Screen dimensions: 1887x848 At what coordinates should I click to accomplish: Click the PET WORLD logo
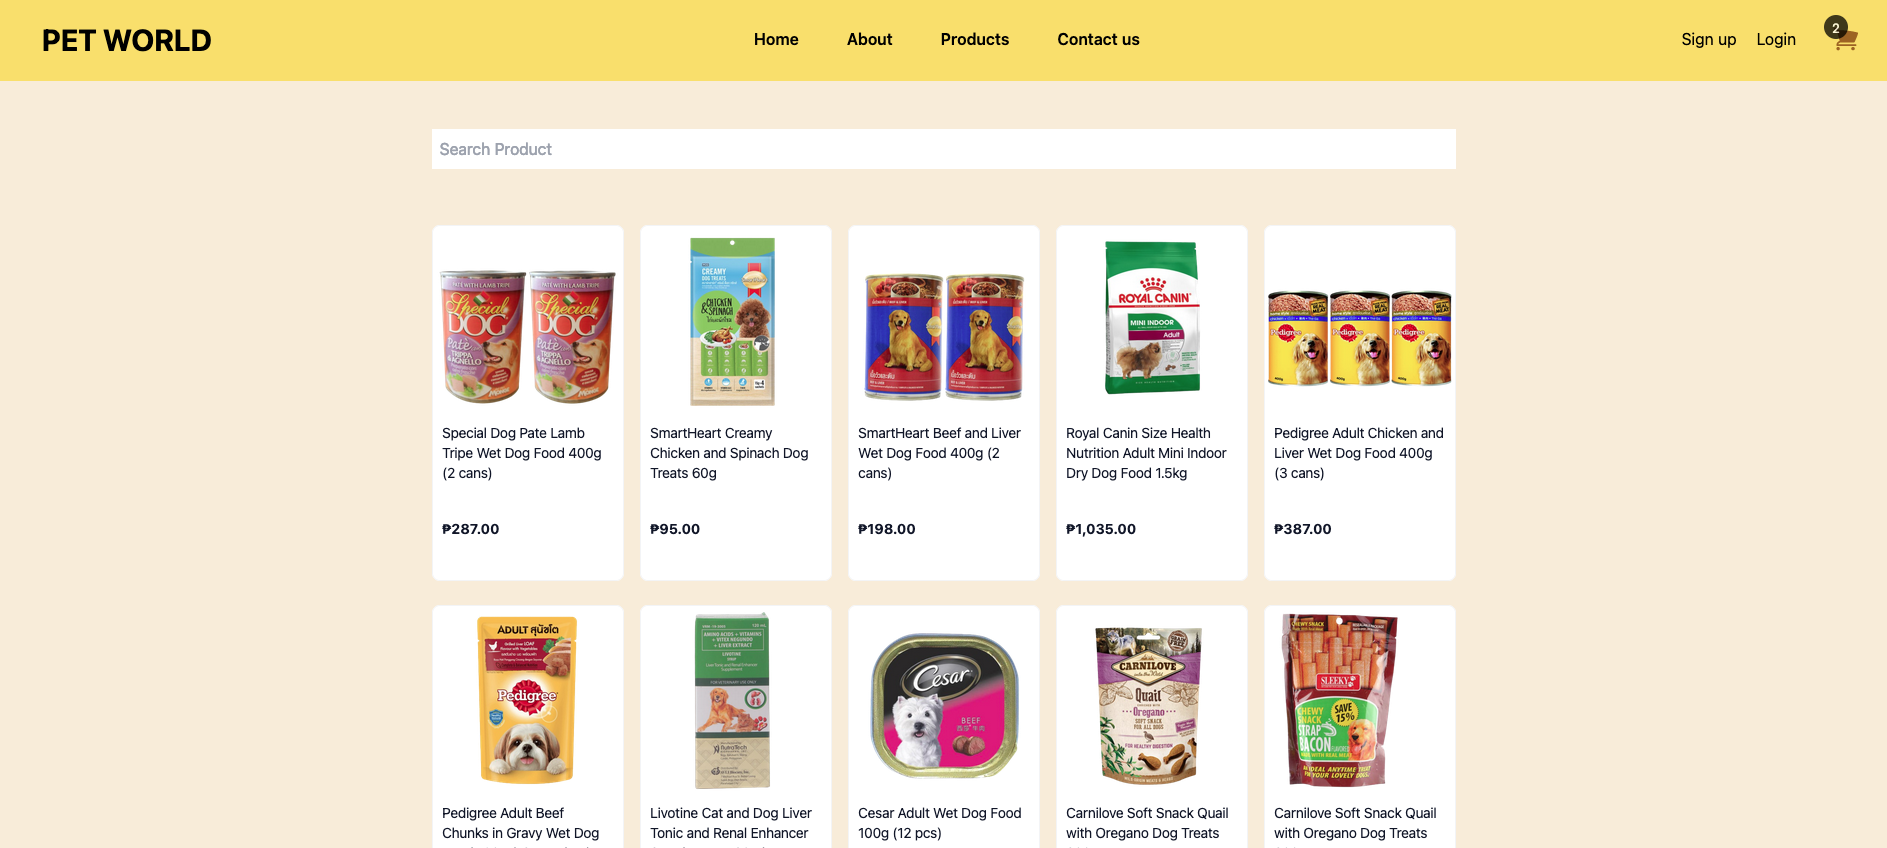tap(127, 40)
